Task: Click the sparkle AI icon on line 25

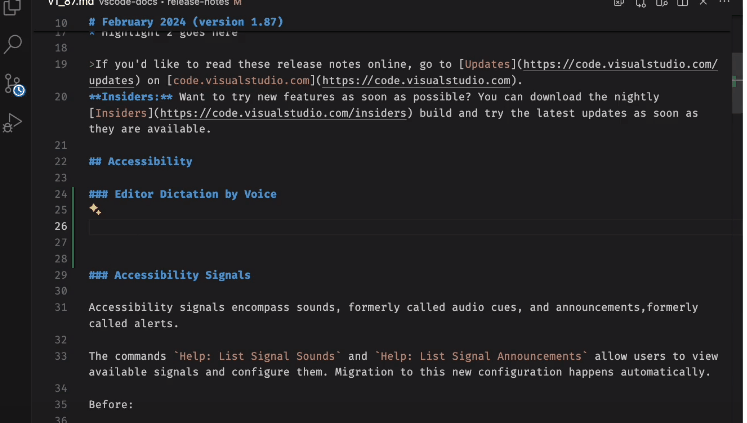Action: pos(95,209)
